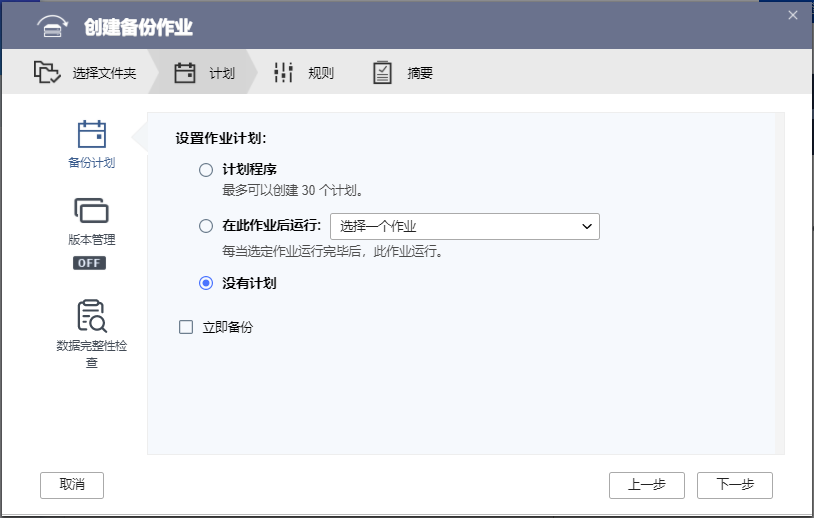Click the 上一步 button

pos(647,485)
